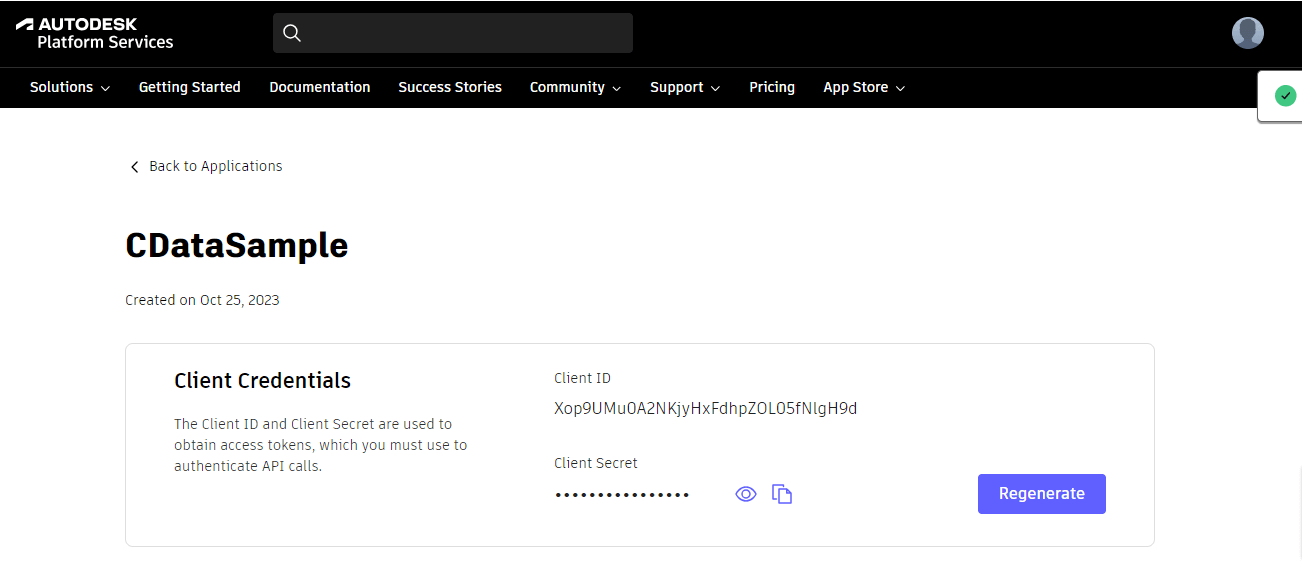Open the user profile avatar
Image resolution: width=1302 pixels, height=582 pixels.
(1247, 33)
